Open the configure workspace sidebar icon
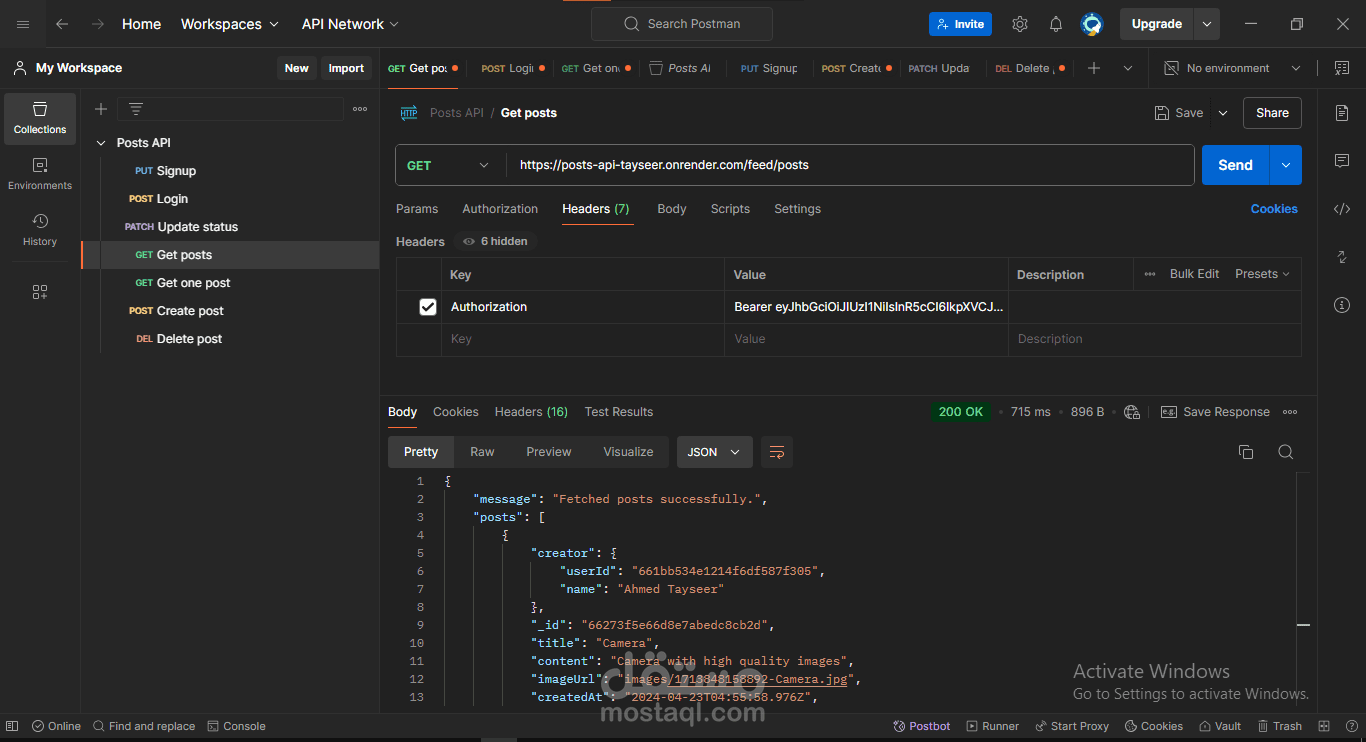This screenshot has width=1366, height=742. coord(40,292)
